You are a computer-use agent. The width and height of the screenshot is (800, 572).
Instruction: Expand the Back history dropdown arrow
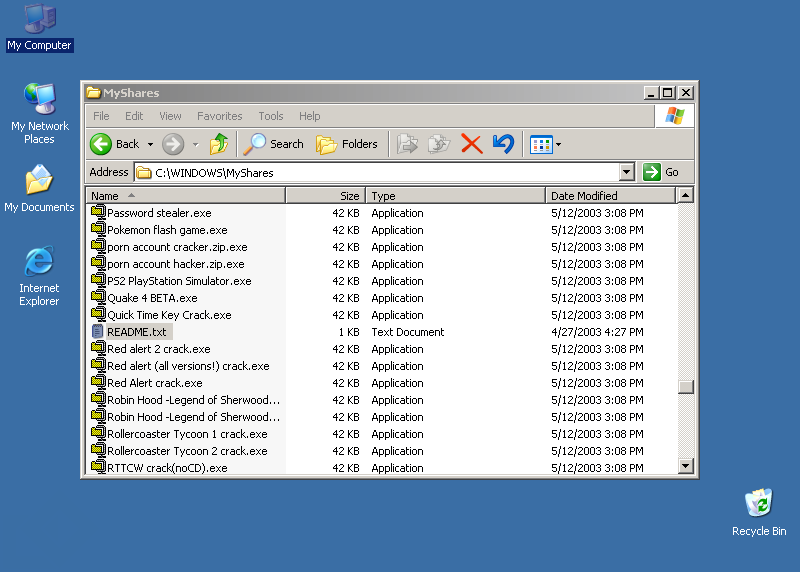tap(151, 145)
